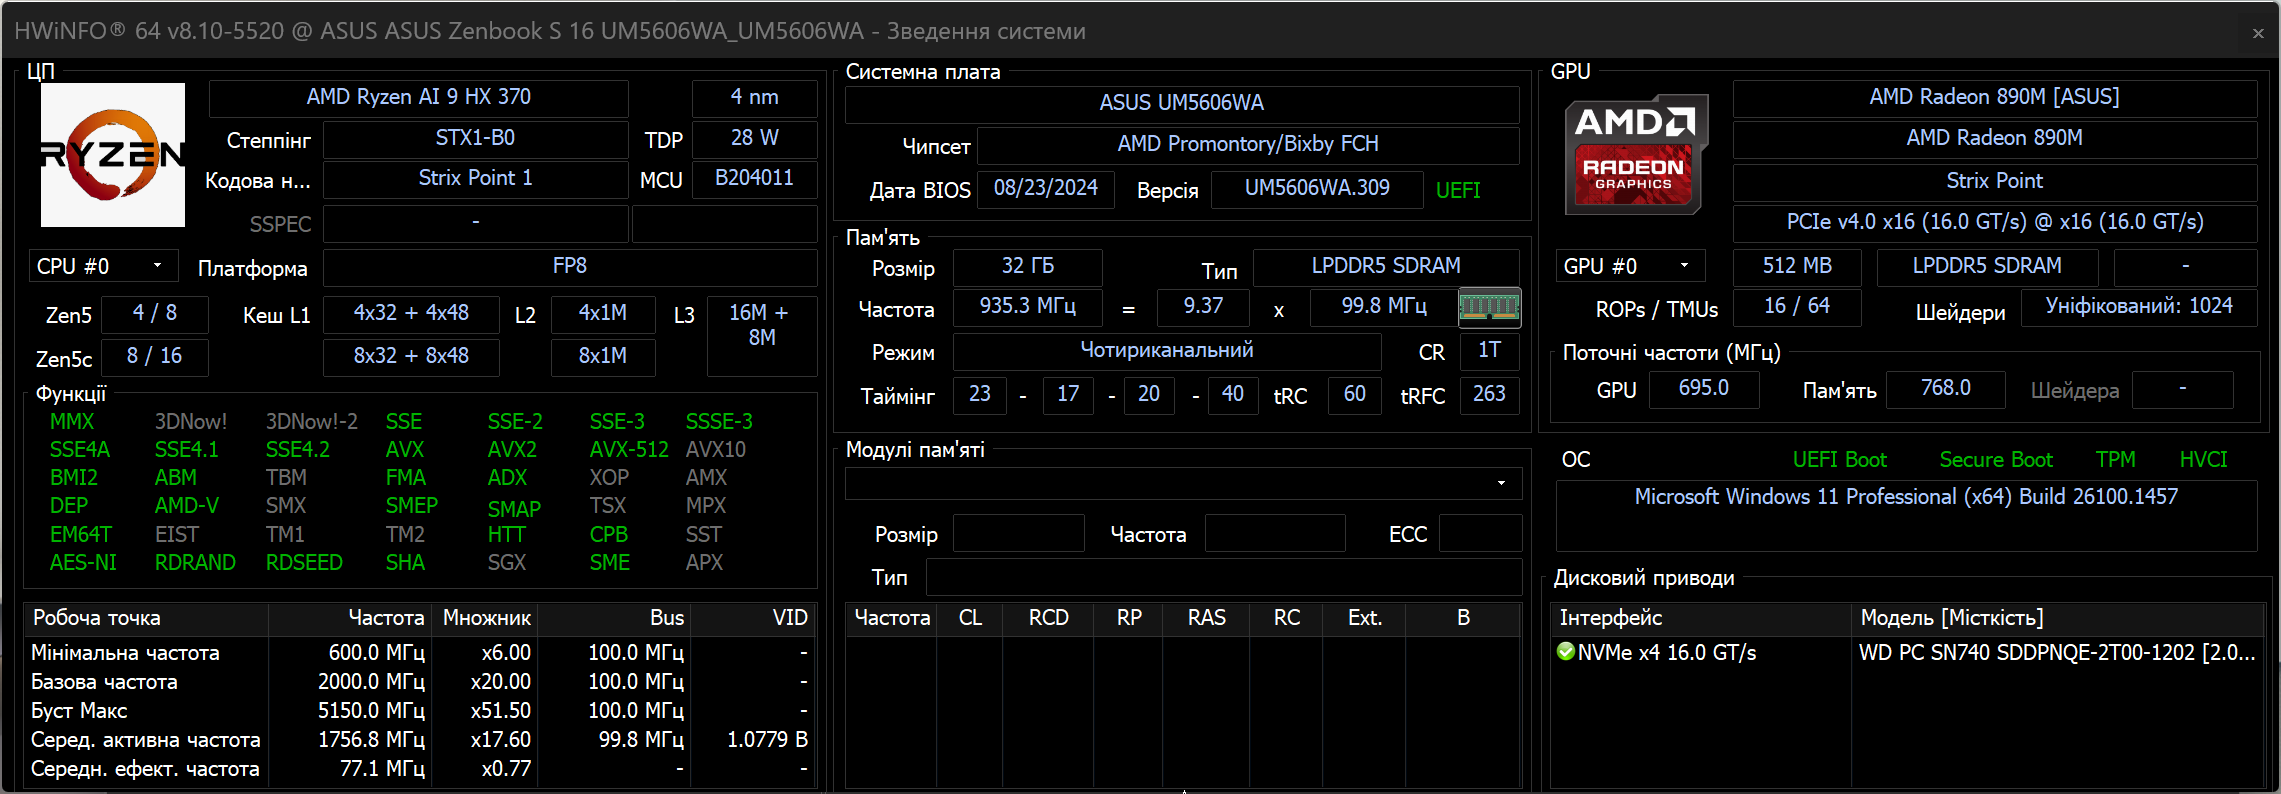Screen dimensions: 2281x794
Task: Select the Середн. ефект. частота row
Action: click(x=419, y=769)
